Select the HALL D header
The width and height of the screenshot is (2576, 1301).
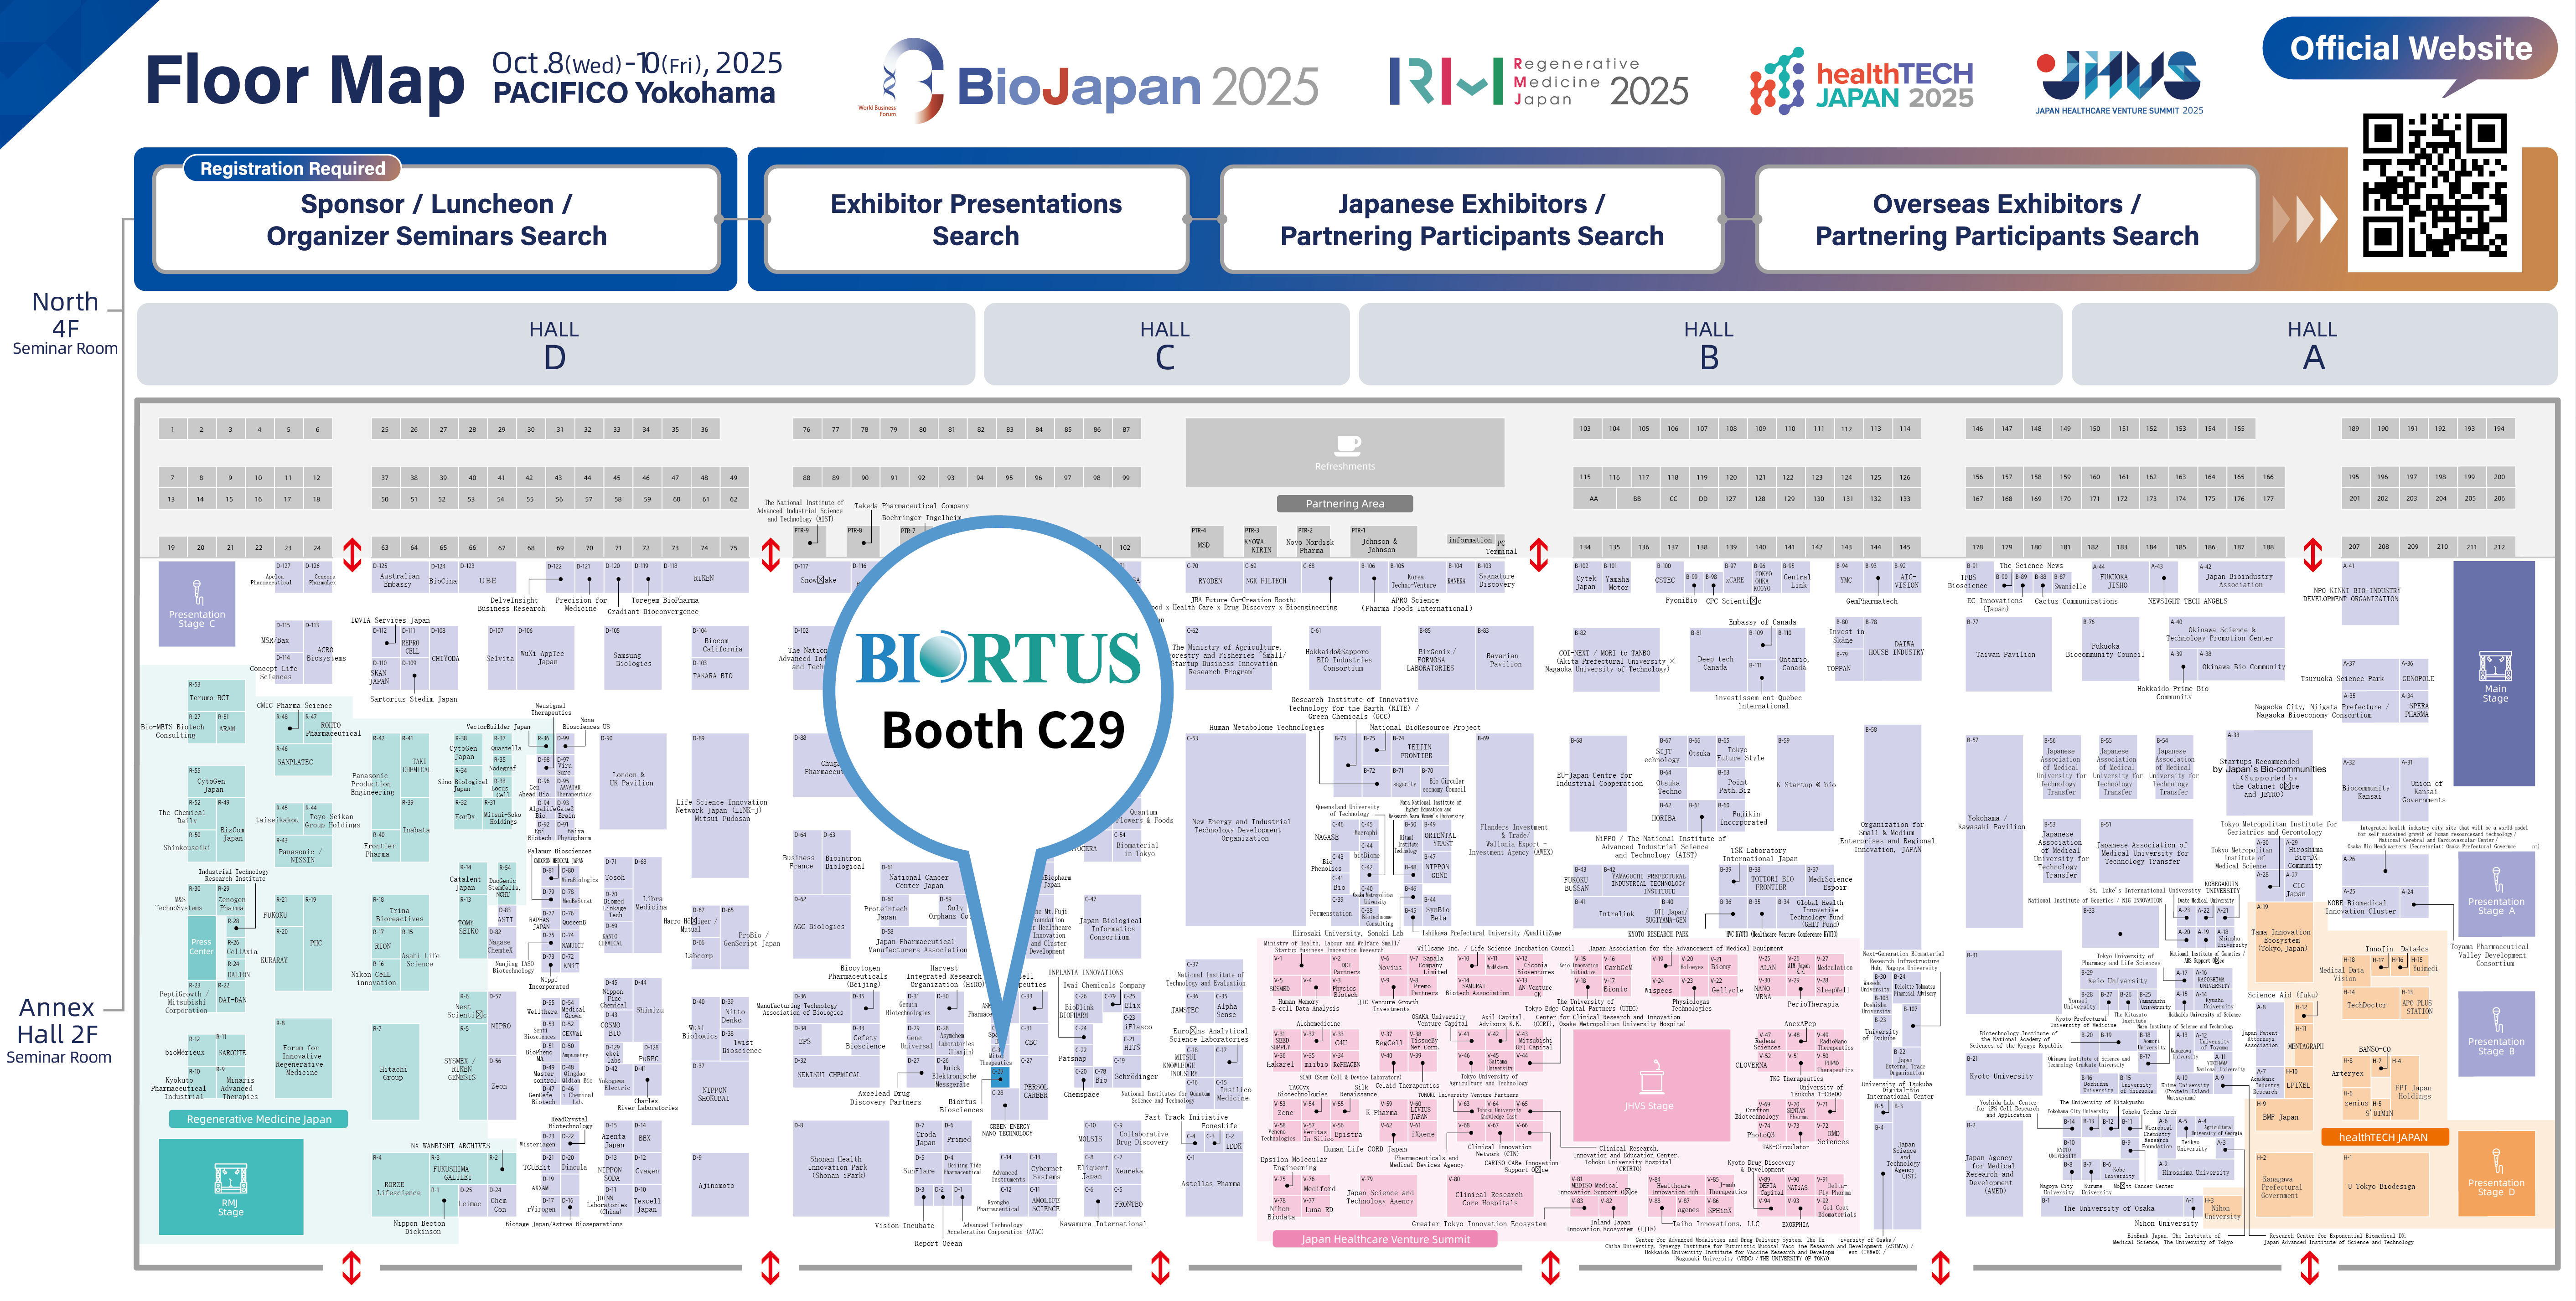[x=555, y=344]
